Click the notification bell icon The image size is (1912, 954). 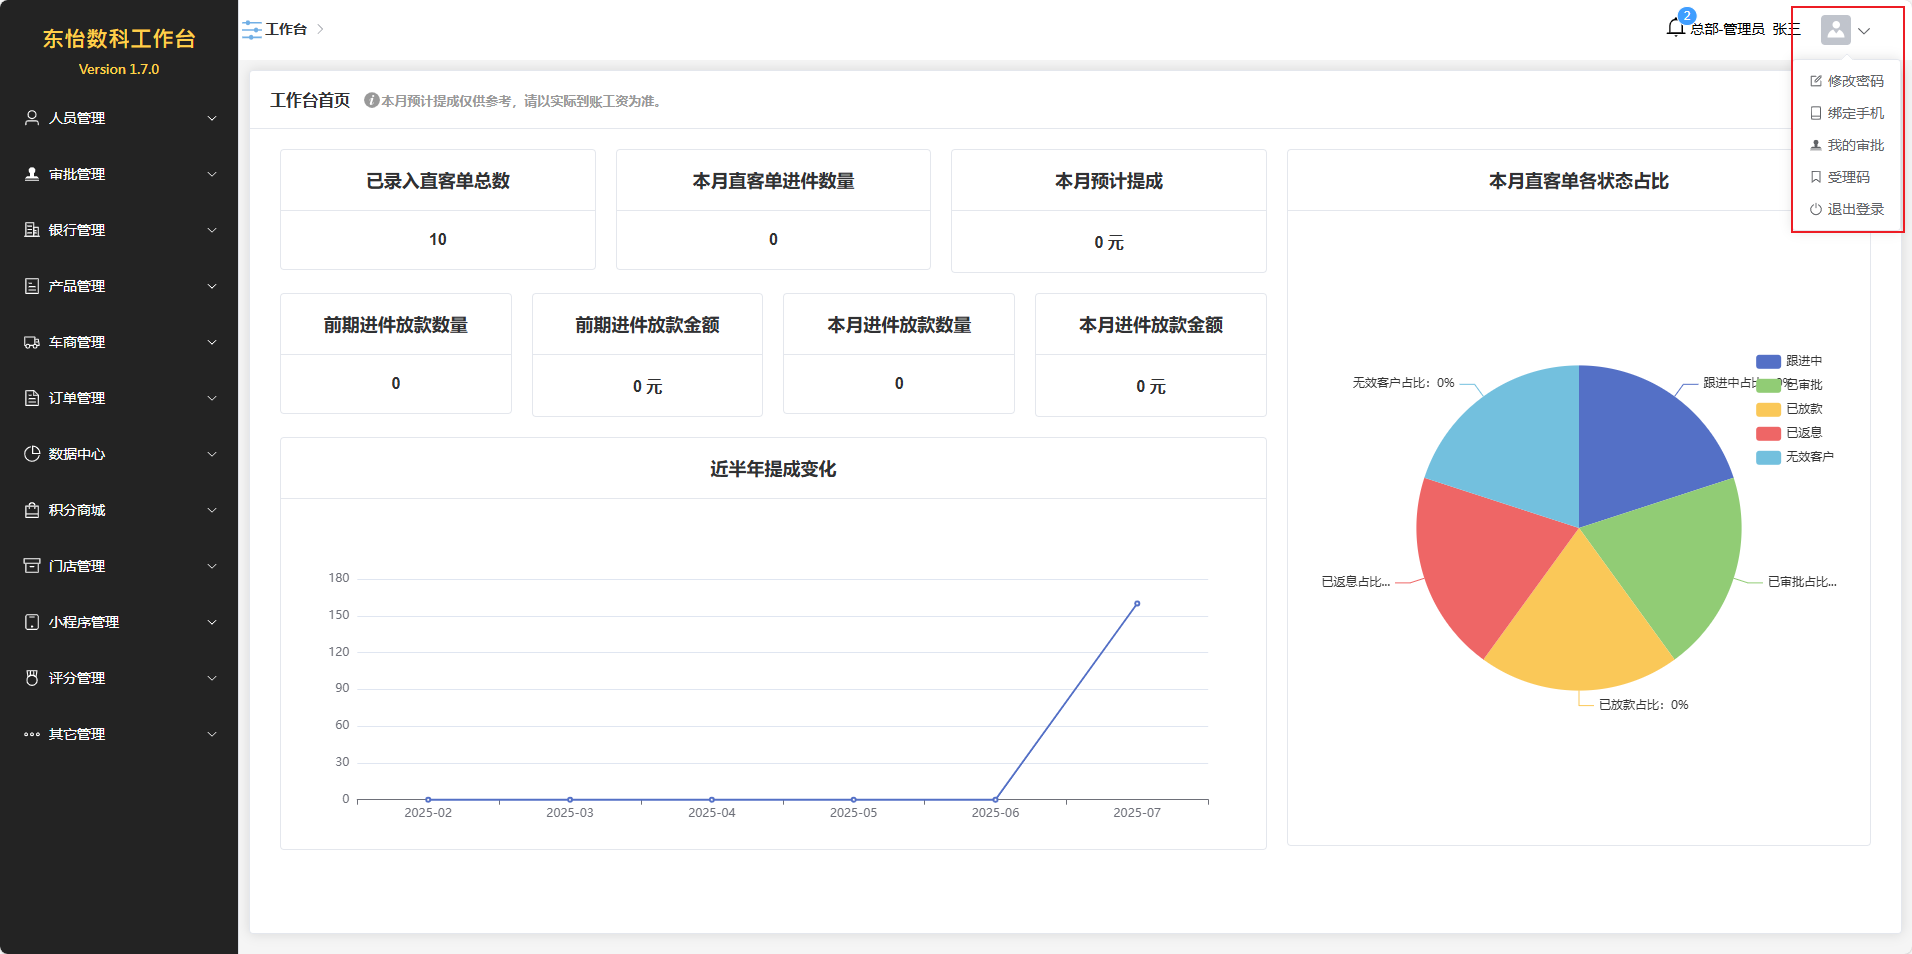coord(1676,28)
